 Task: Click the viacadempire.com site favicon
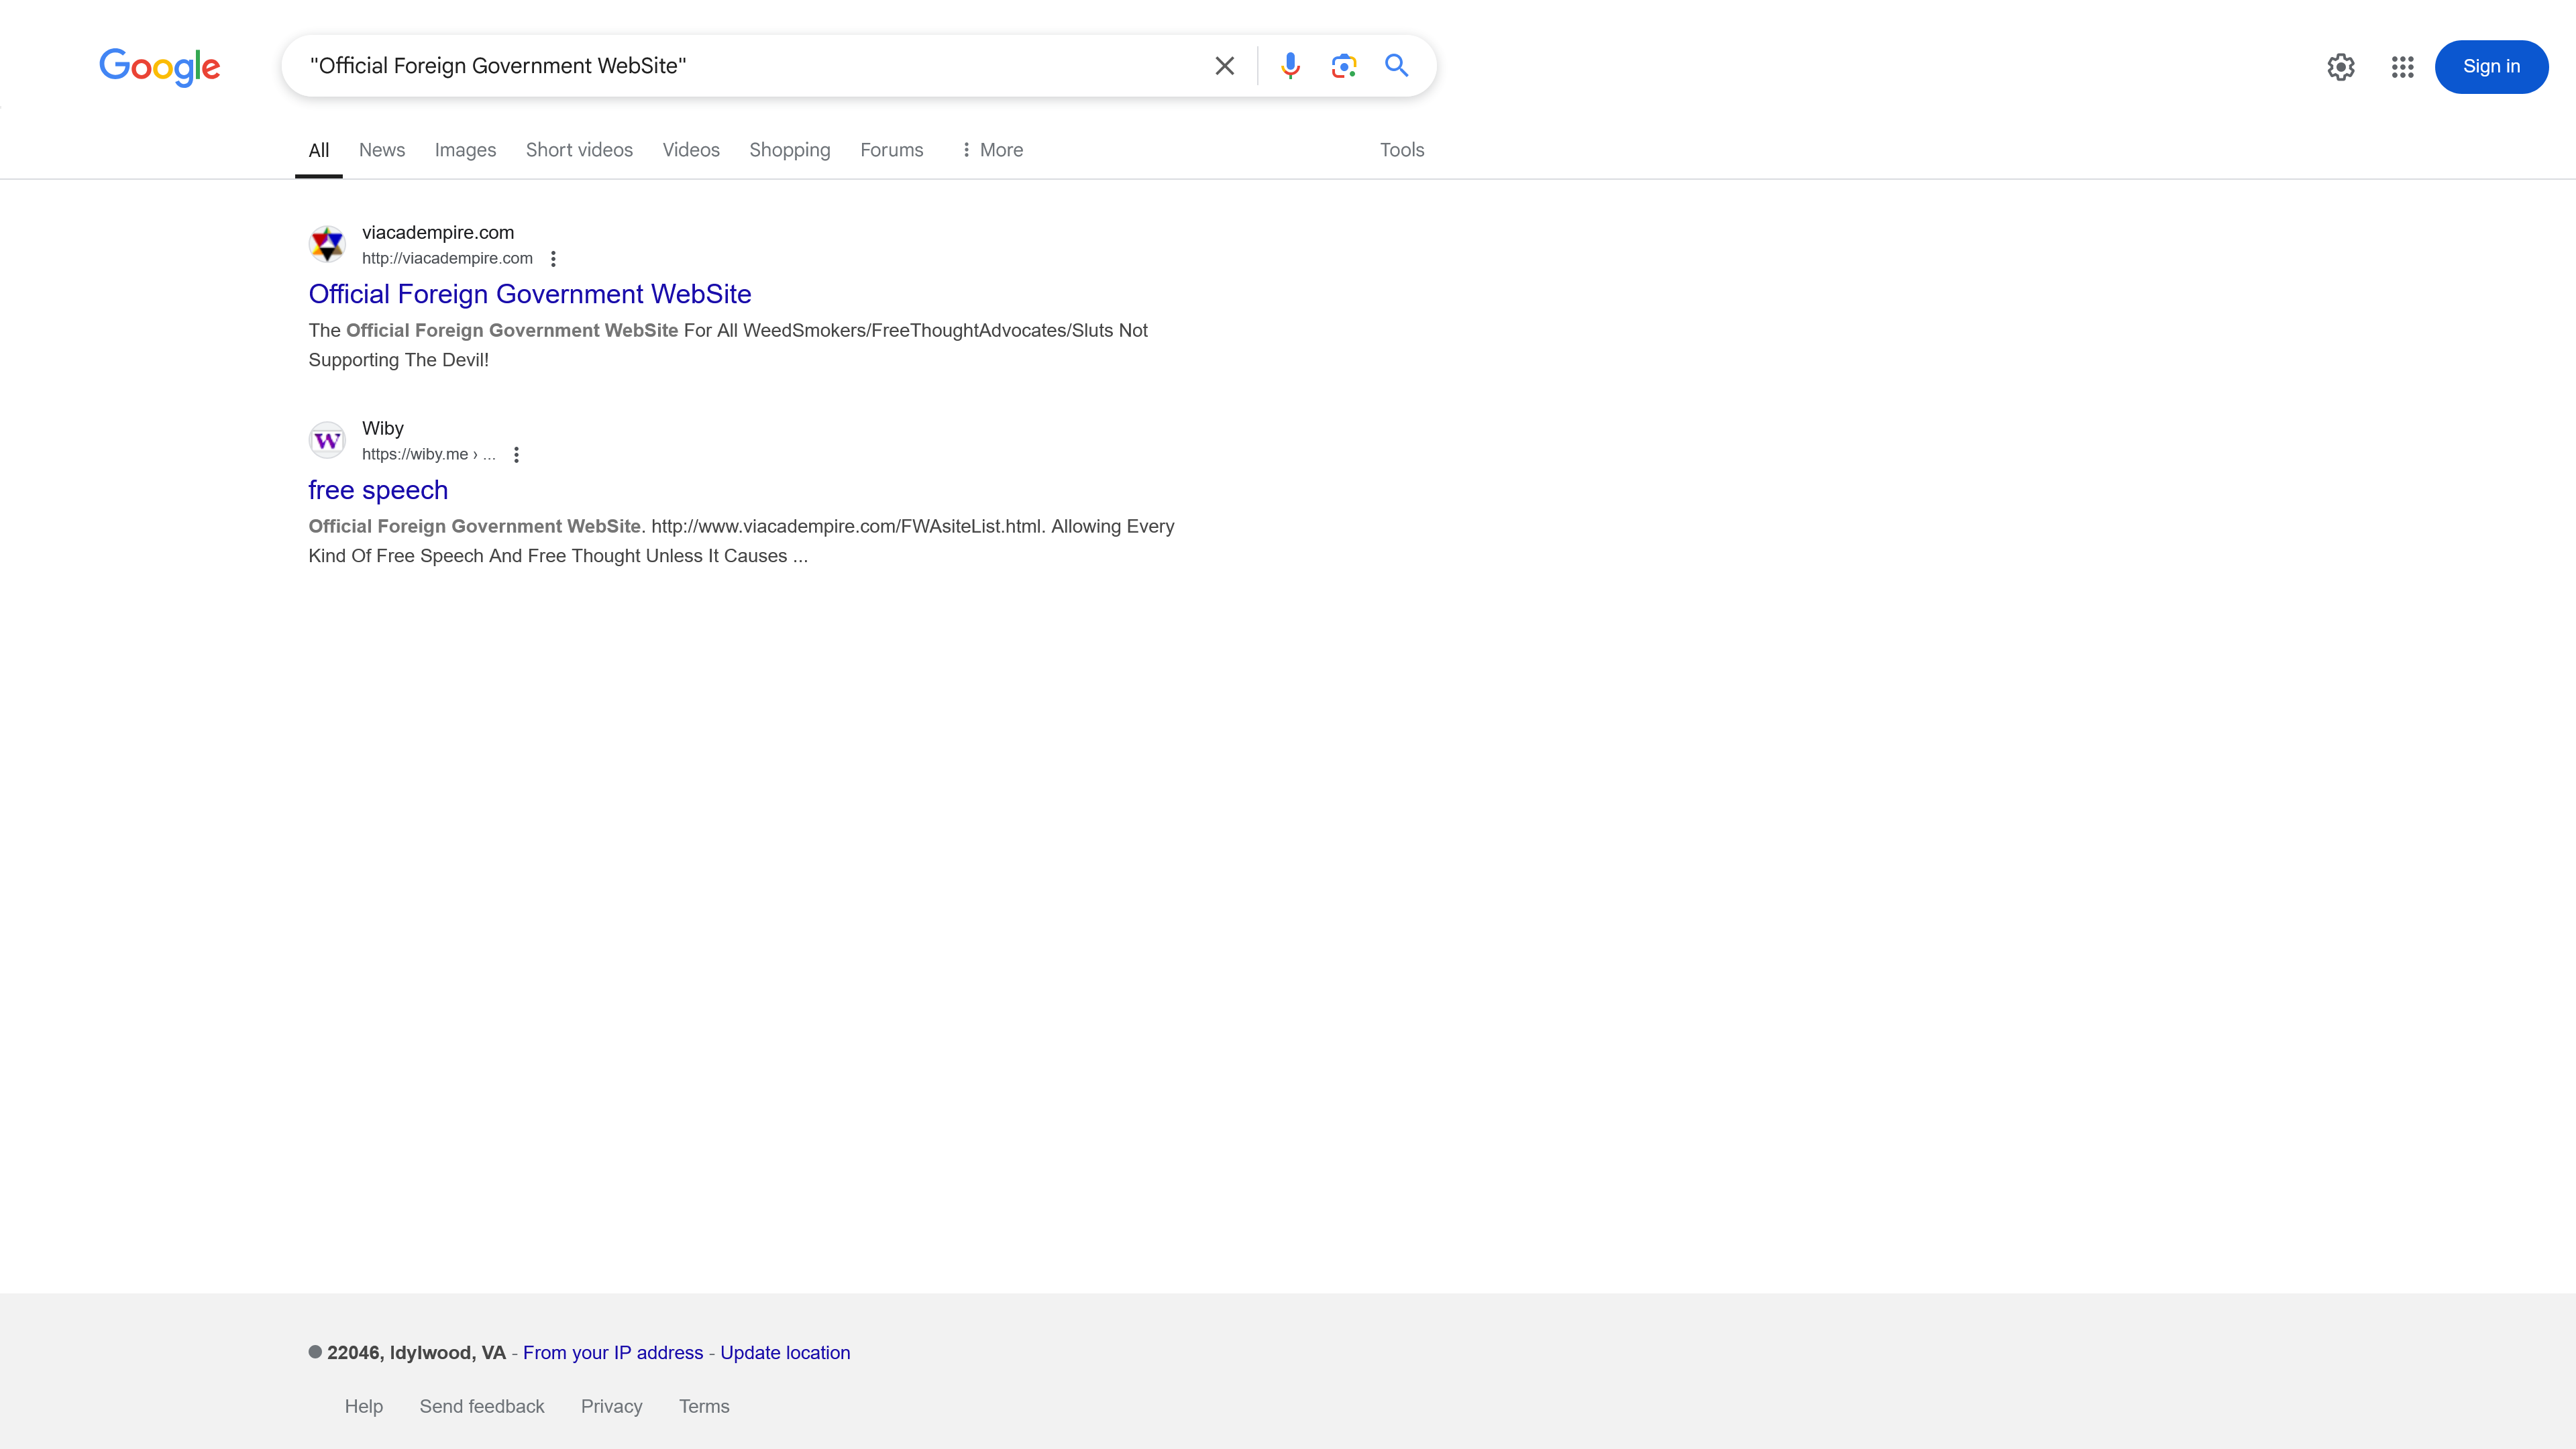[327, 244]
